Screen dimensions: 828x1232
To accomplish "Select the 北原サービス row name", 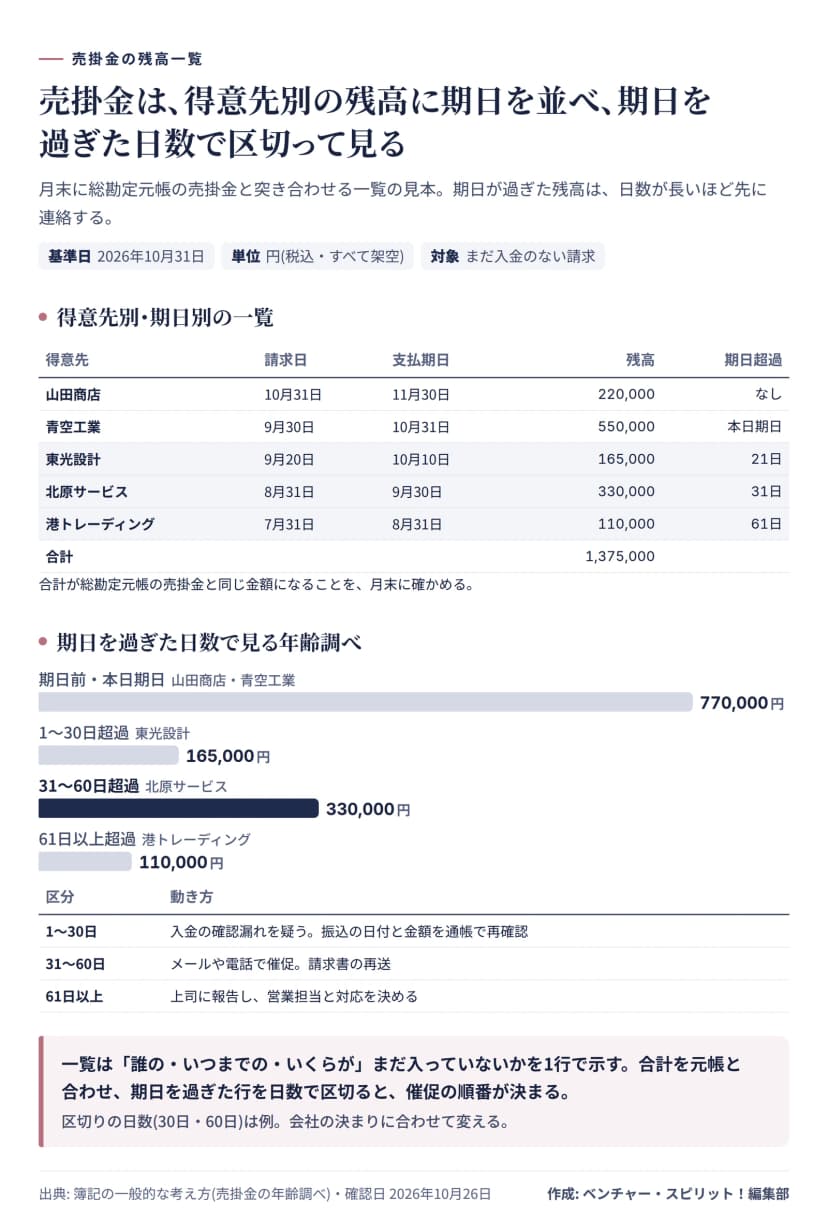I will click(87, 492).
